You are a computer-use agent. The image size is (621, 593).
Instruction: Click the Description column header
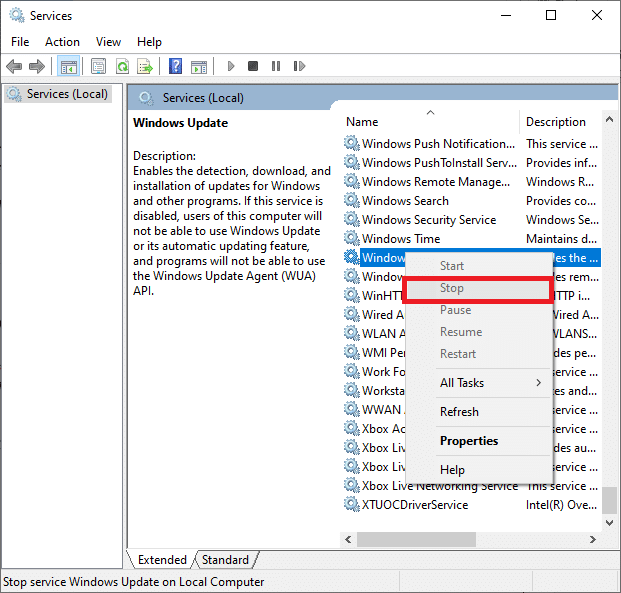(556, 122)
